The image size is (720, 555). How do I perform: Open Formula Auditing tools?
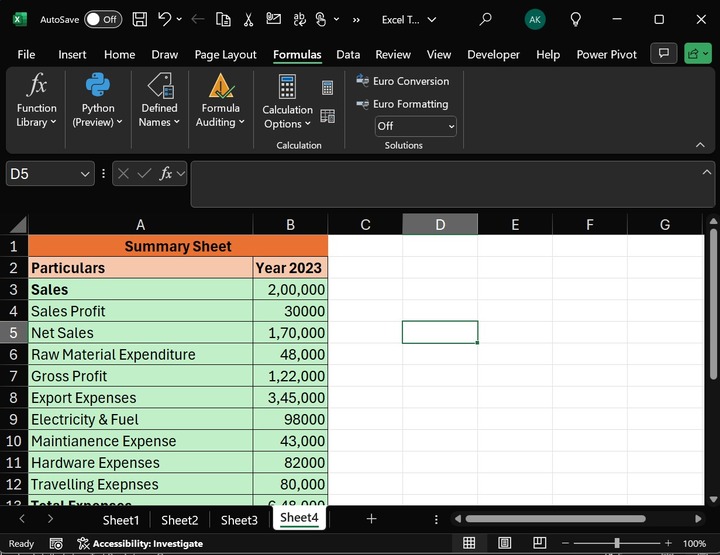tap(220, 101)
